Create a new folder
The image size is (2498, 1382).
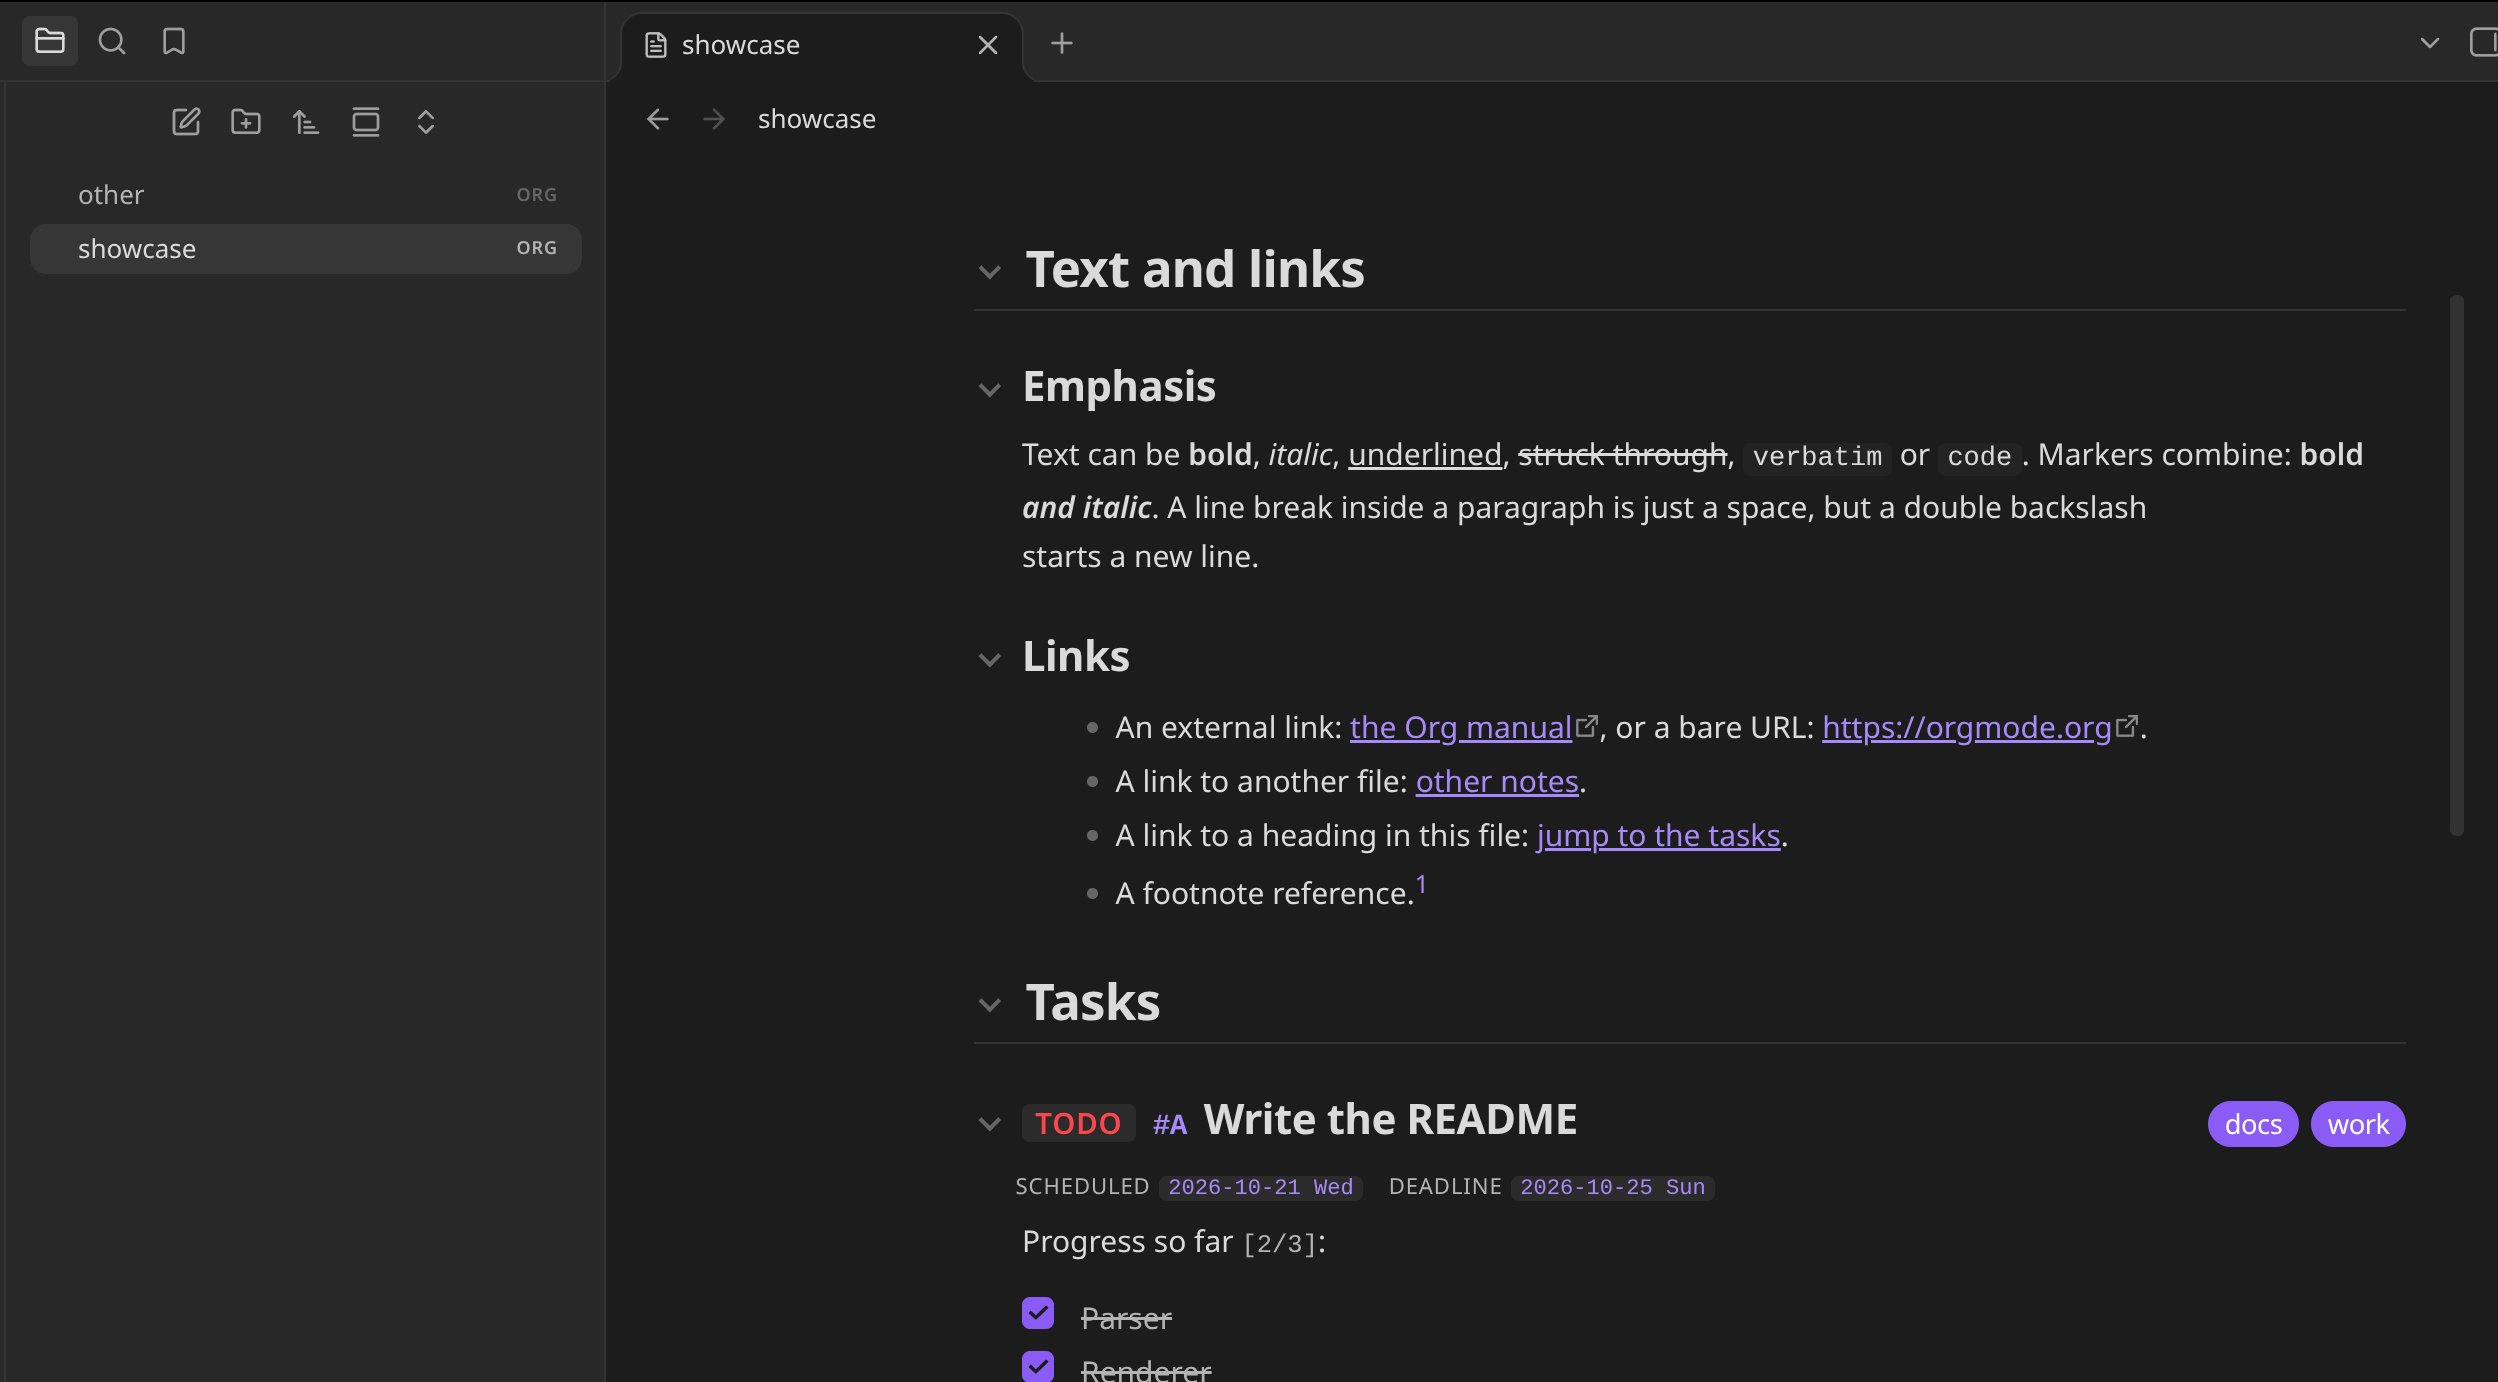(x=246, y=122)
